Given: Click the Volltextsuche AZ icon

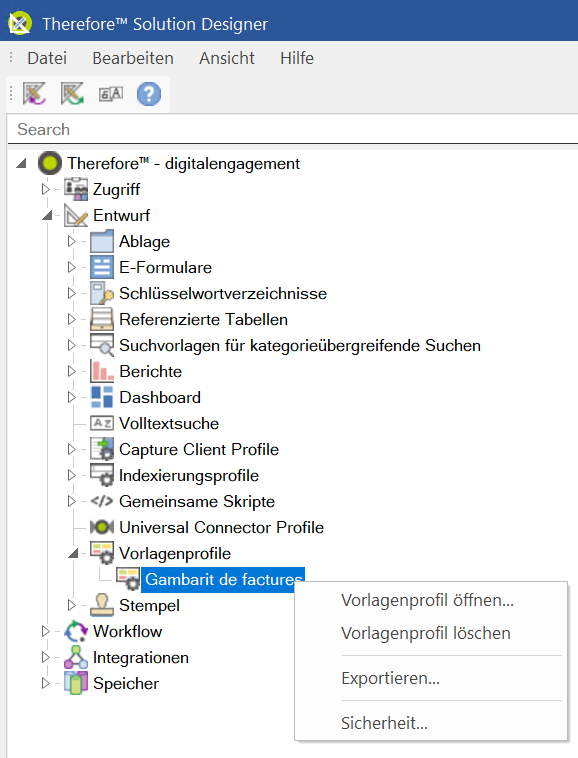Looking at the screenshot, I should point(102,423).
